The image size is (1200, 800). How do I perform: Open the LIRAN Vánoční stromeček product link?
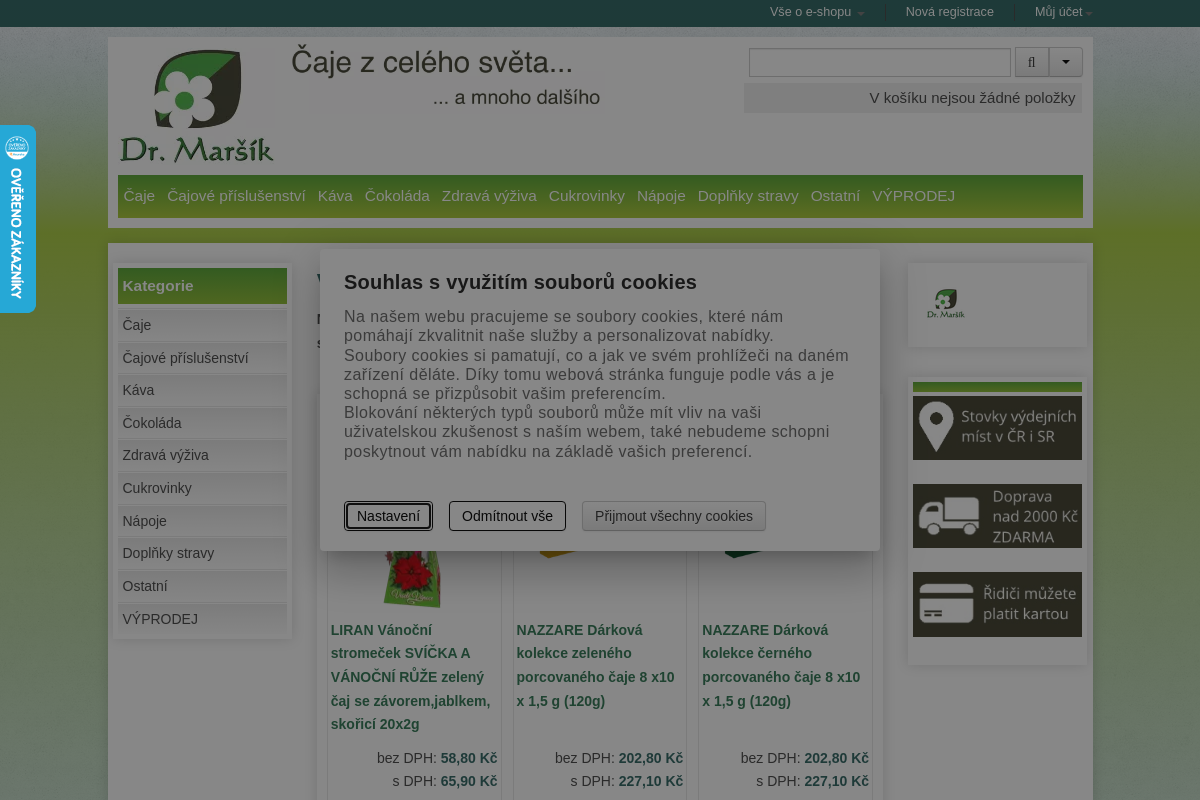(x=411, y=677)
